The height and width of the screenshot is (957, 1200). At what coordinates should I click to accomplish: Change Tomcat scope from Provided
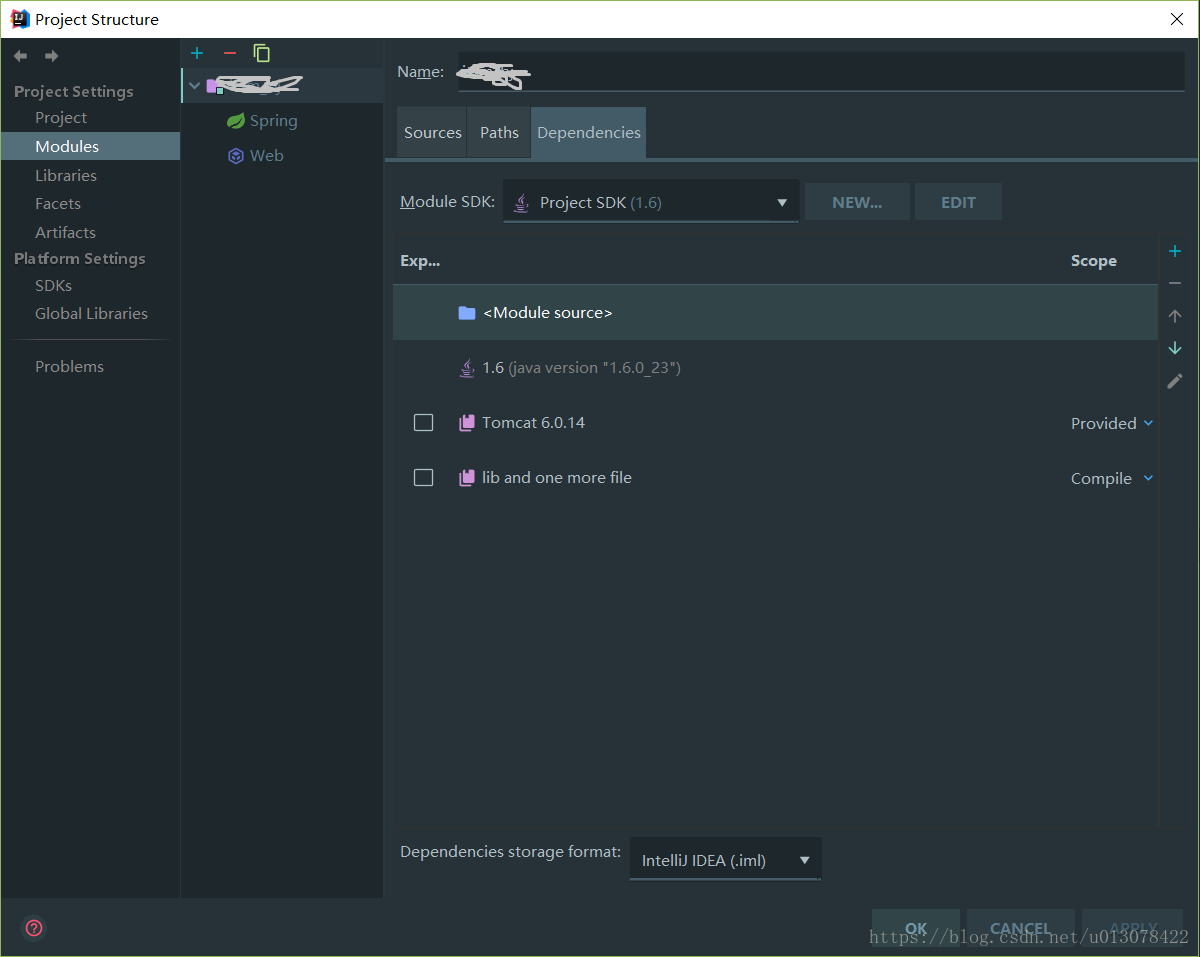click(x=1112, y=424)
